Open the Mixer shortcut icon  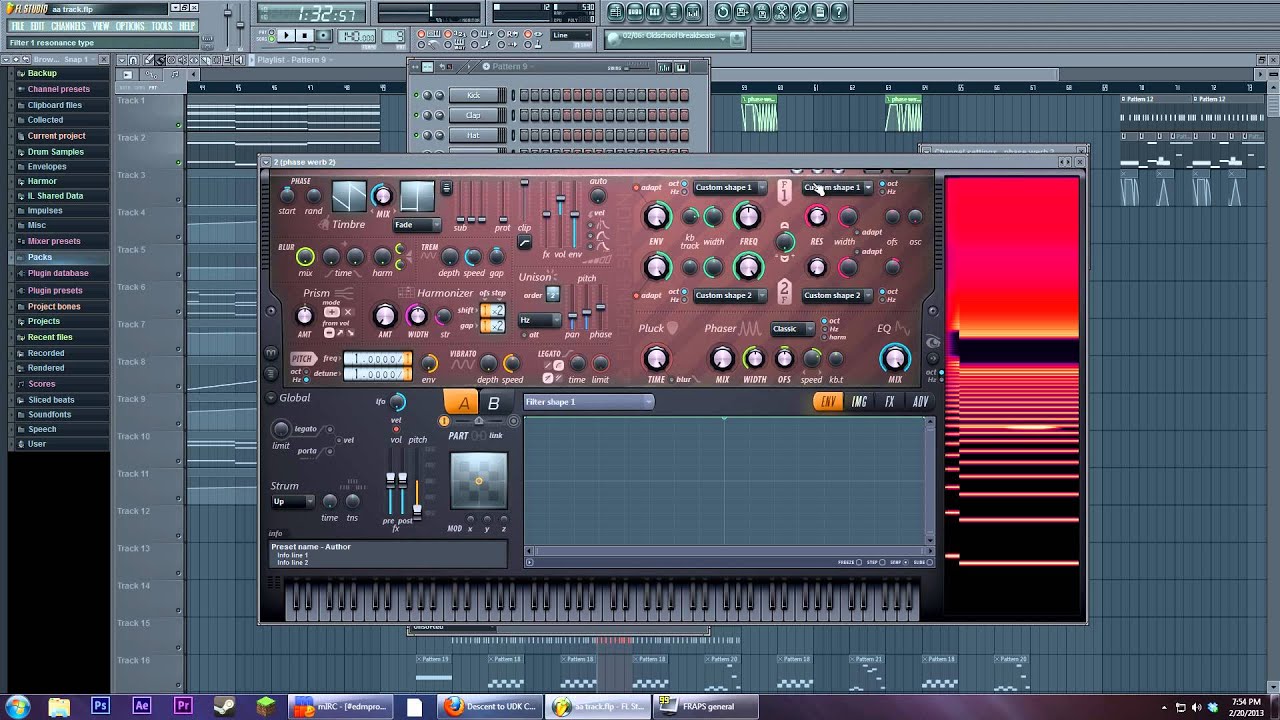point(693,12)
